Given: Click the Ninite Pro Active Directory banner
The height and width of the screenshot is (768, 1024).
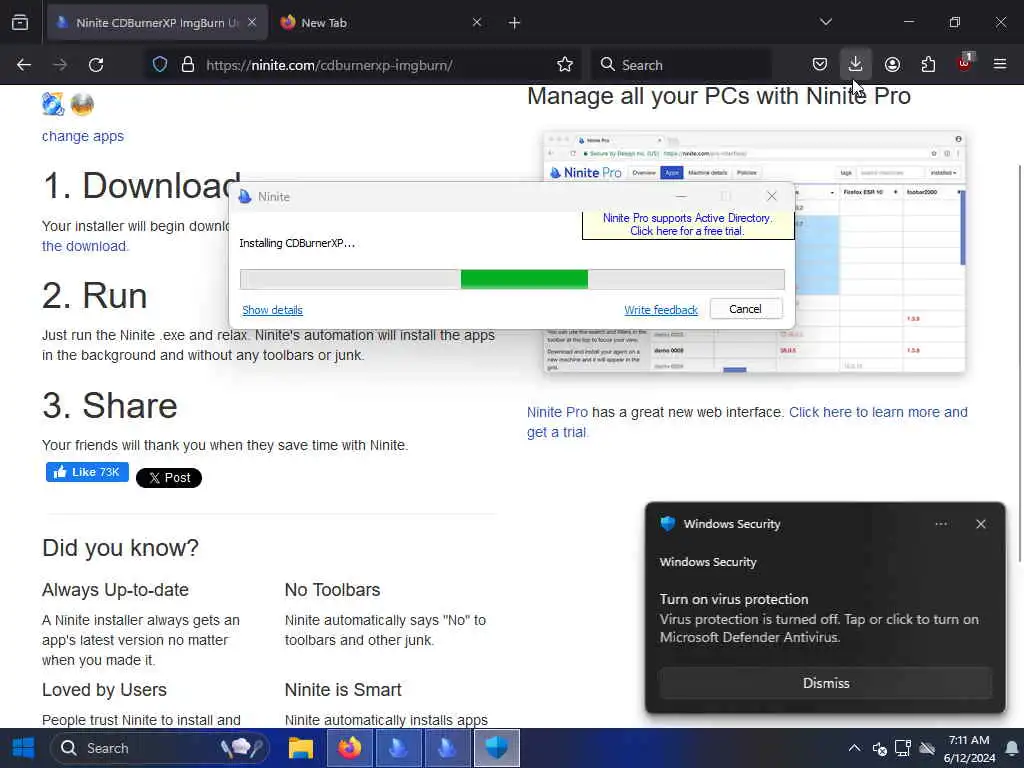Looking at the screenshot, I should coord(686,225).
